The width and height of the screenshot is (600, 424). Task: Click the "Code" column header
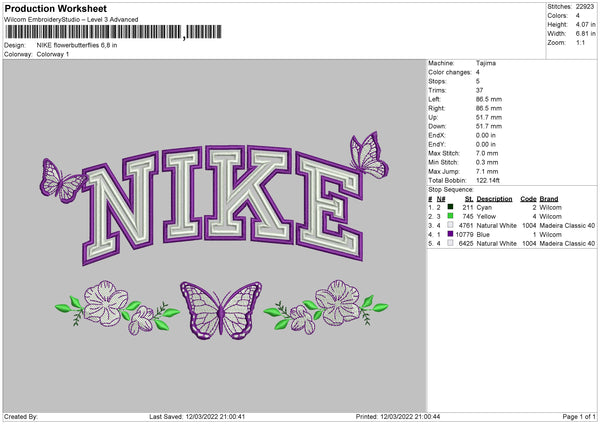click(528, 199)
